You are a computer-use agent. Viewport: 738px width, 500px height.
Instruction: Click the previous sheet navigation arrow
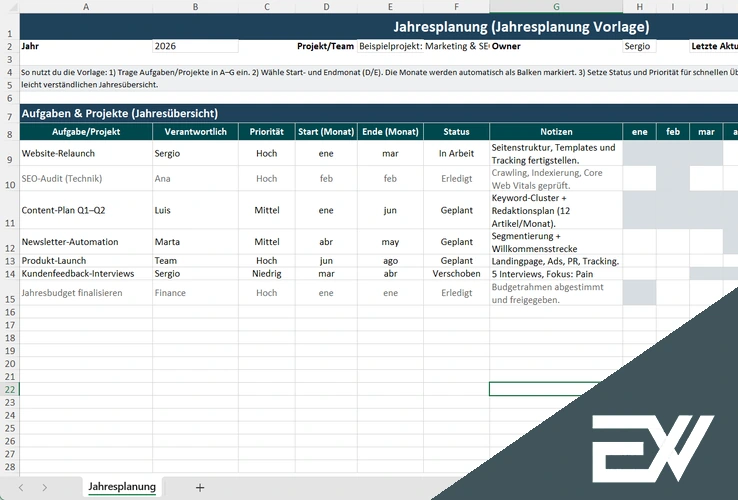[19, 487]
